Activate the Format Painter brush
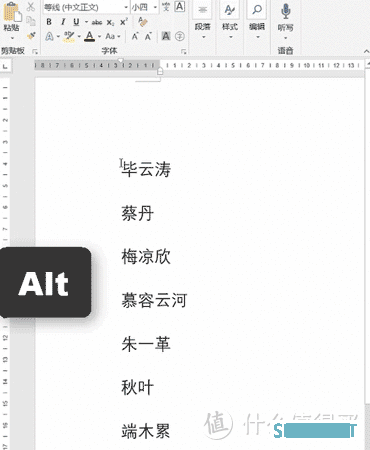 tap(31, 36)
